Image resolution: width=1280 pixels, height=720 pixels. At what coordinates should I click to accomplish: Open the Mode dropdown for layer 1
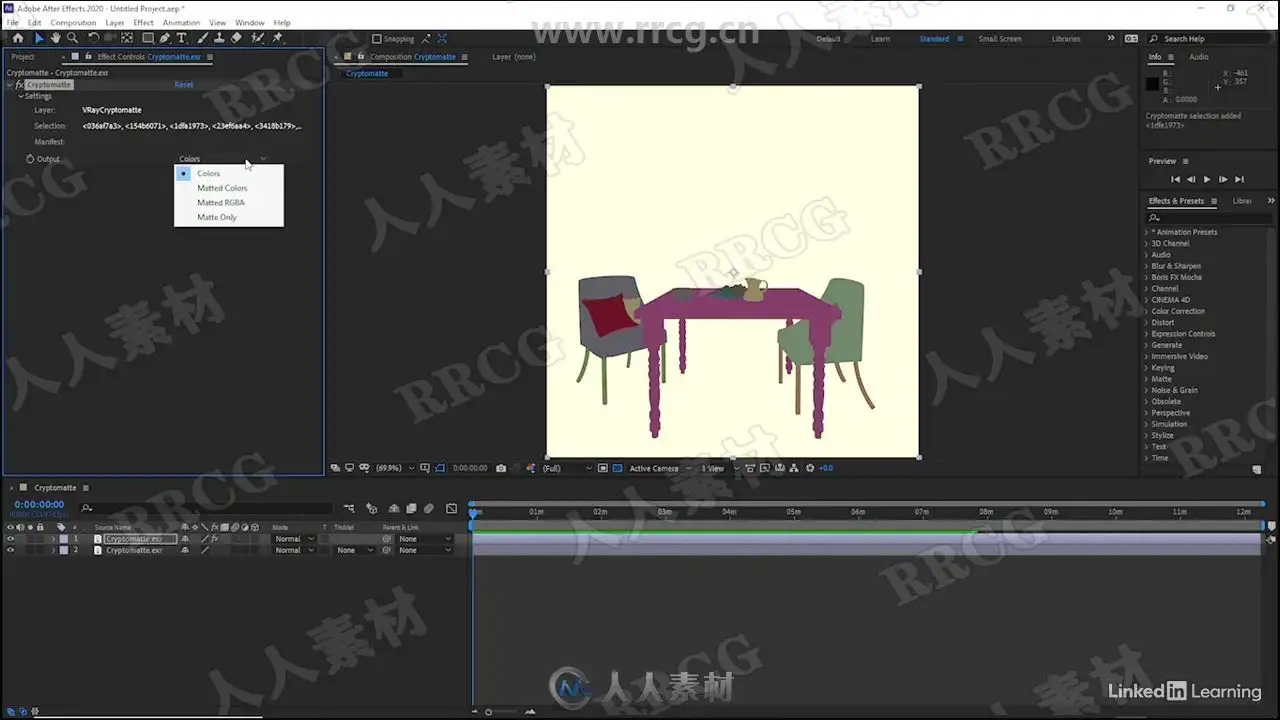tap(294, 539)
